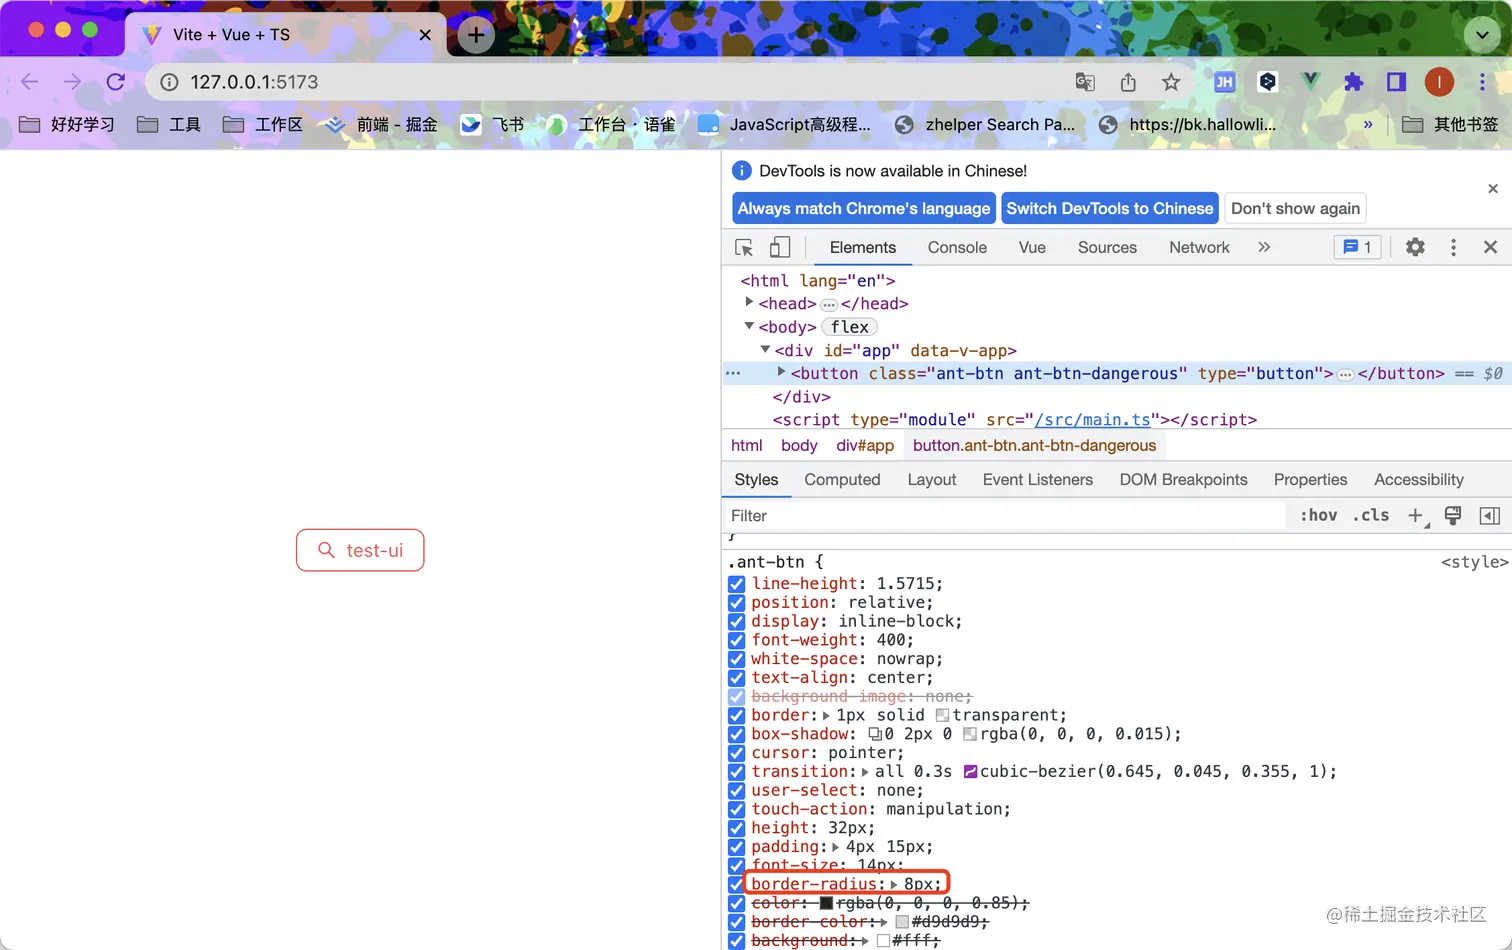Open the Computed styles tab

(x=842, y=480)
